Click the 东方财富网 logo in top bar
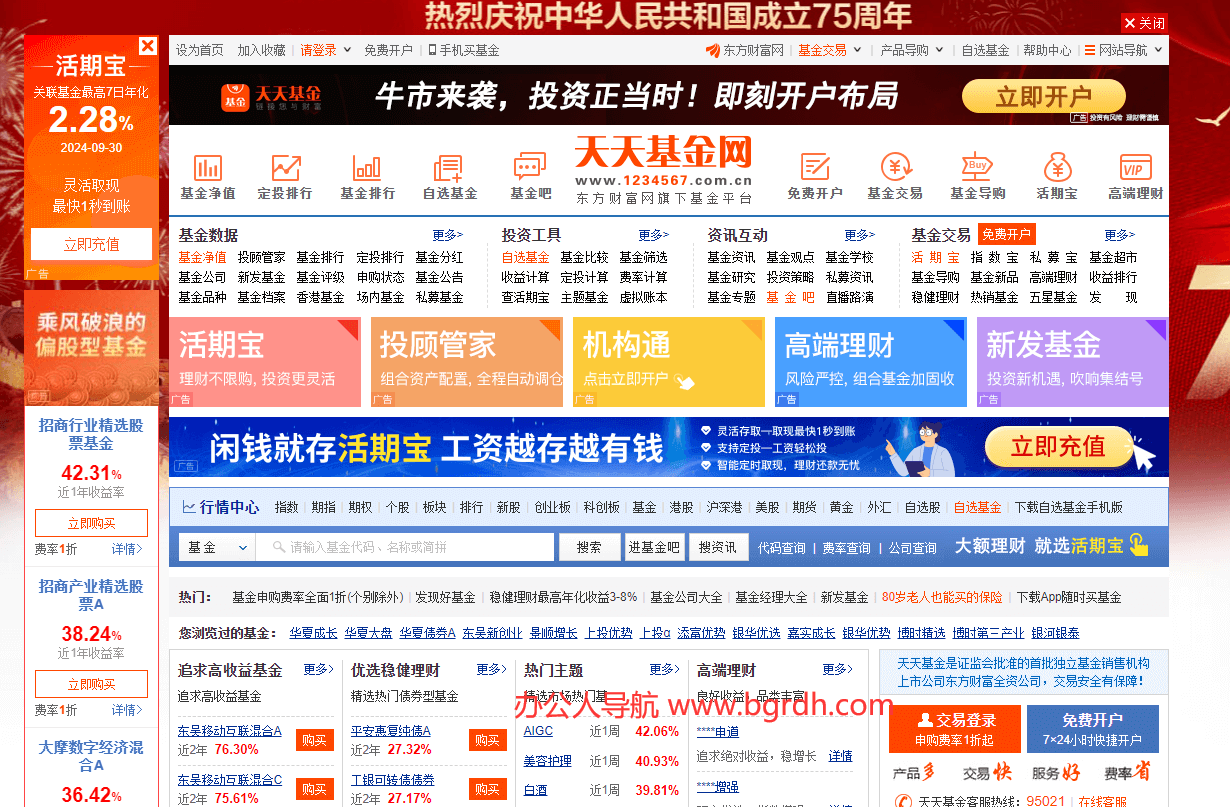1230x807 pixels. (744, 50)
